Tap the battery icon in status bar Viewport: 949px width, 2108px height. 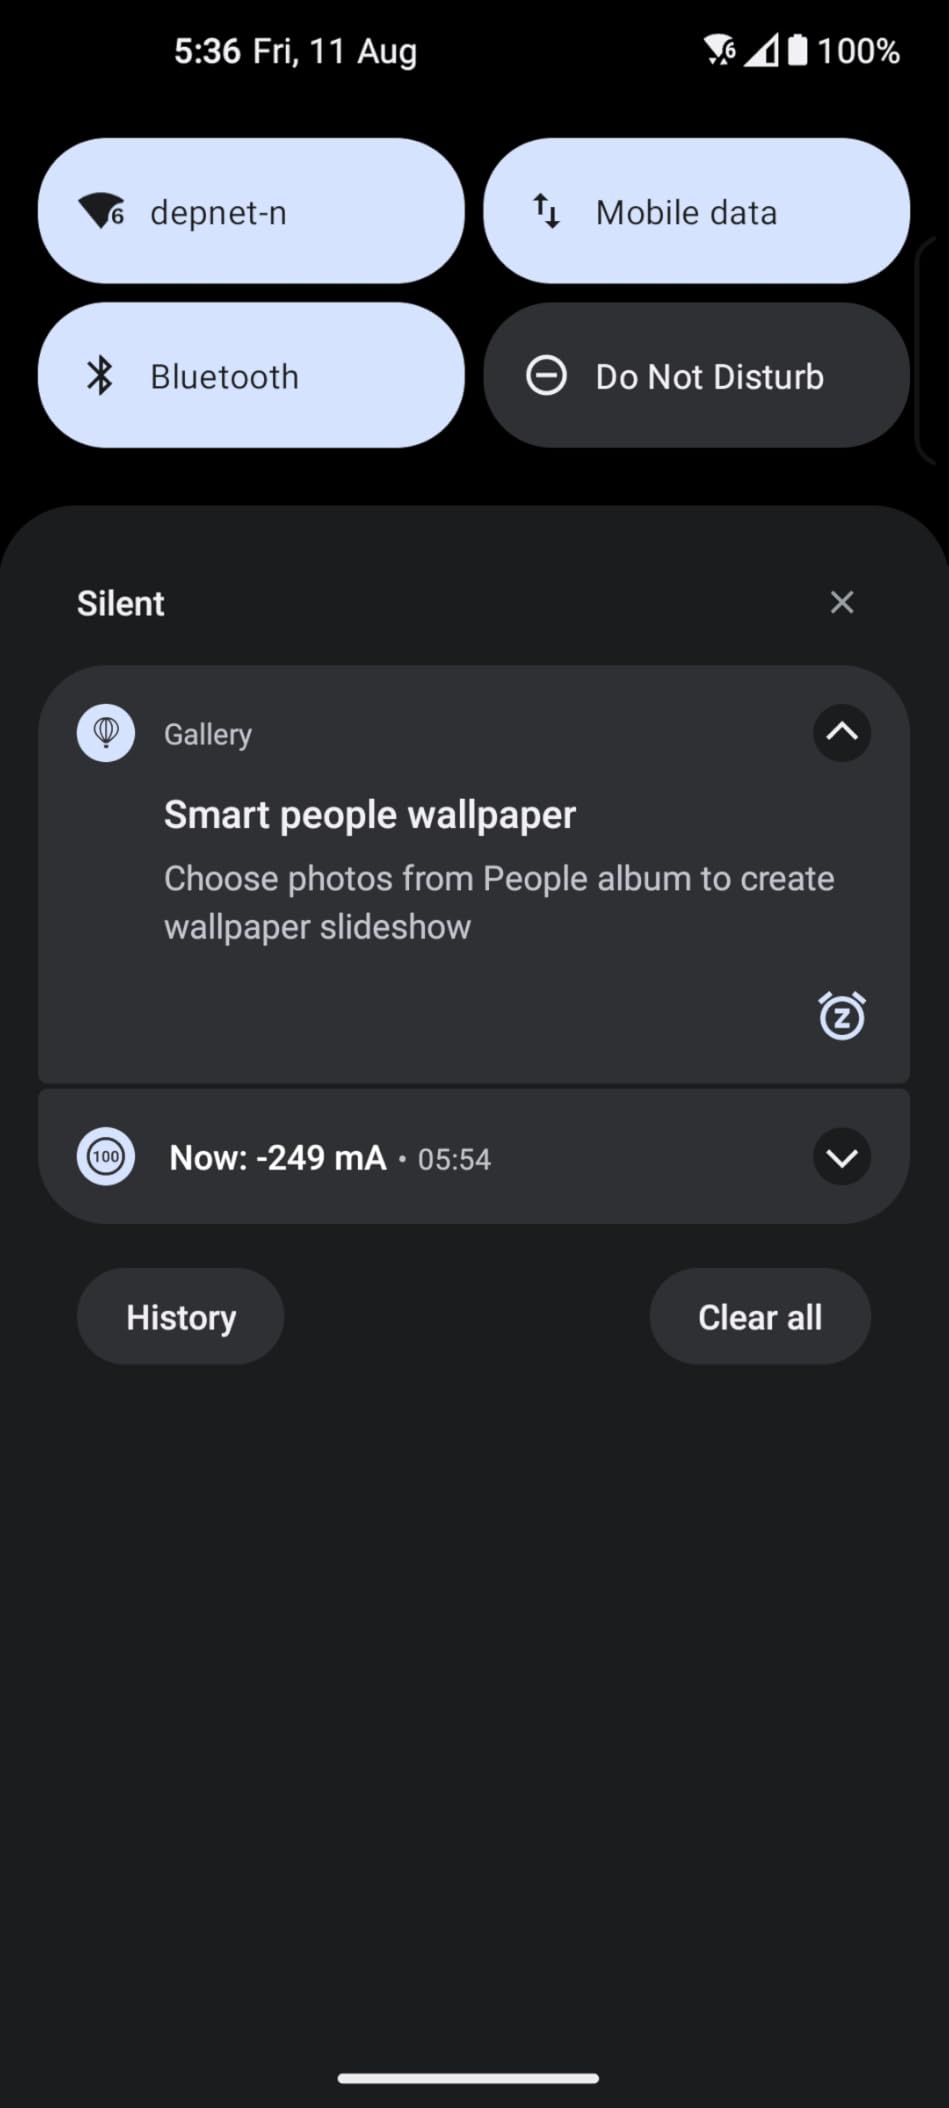797,50
